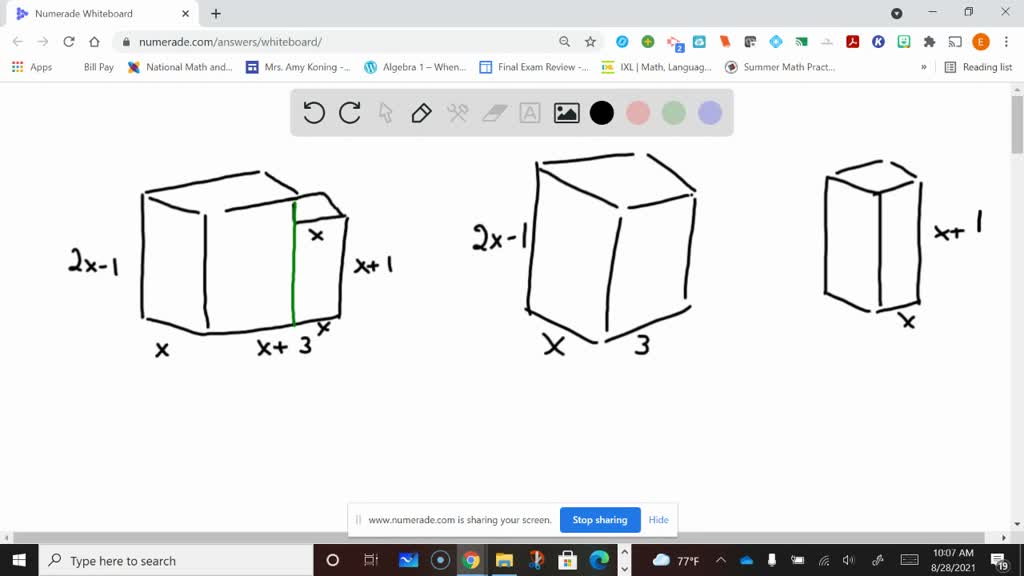Screen dimensions: 1024x576
Task: Click the Stop sharing button
Action: click(x=600, y=520)
